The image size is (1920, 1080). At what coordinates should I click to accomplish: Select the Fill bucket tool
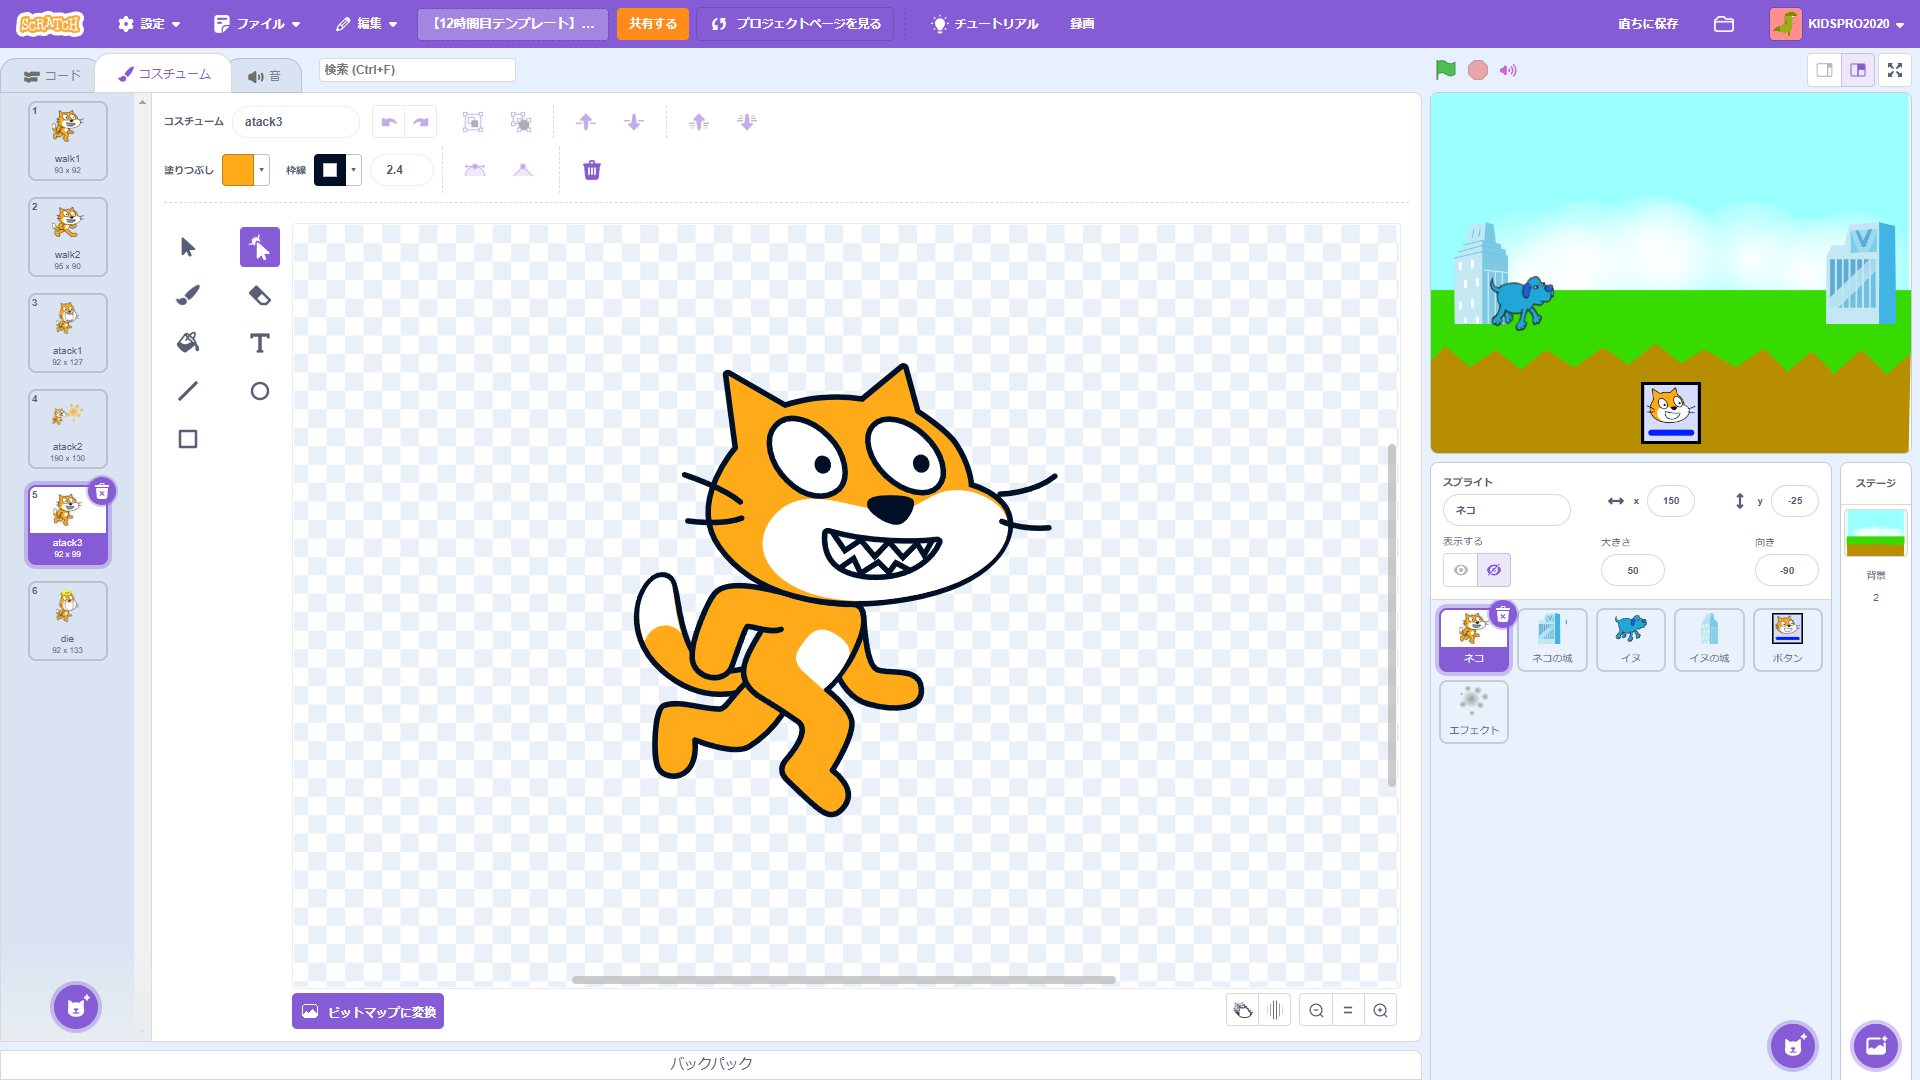coord(188,343)
